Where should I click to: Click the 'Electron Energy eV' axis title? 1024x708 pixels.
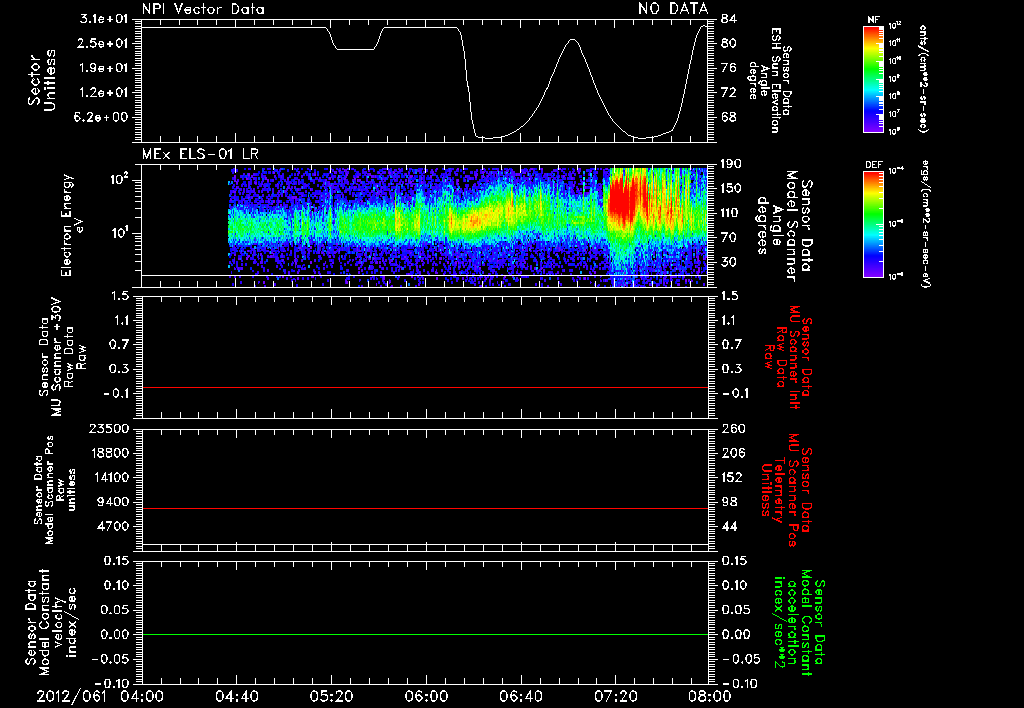pyautogui.click(x=74, y=225)
